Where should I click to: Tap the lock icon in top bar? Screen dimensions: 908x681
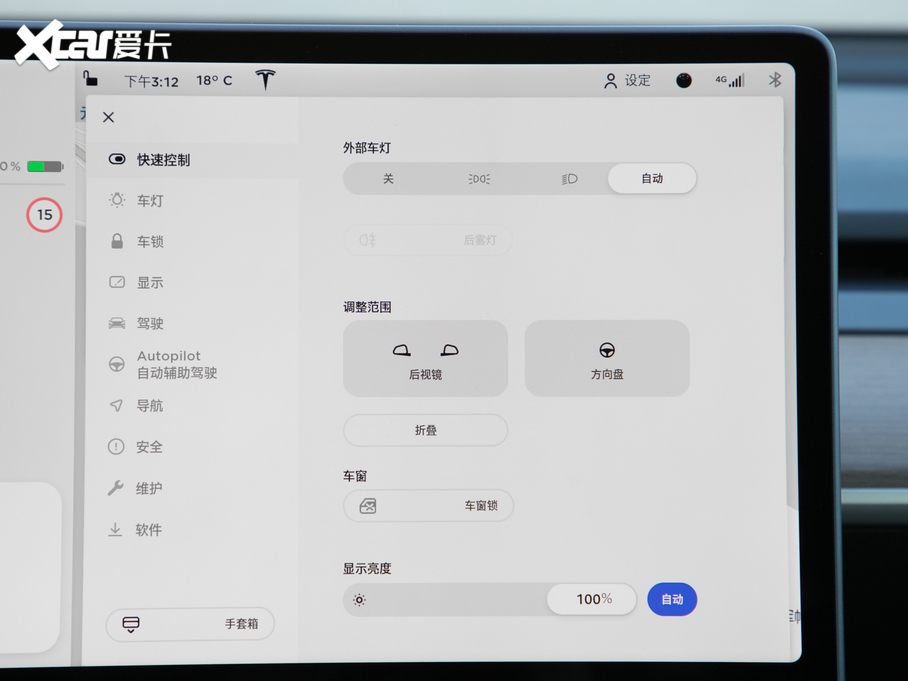tap(91, 78)
